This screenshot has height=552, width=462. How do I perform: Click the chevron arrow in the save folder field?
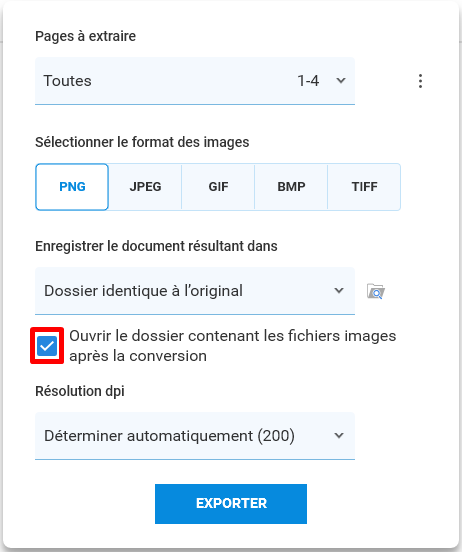(x=339, y=291)
